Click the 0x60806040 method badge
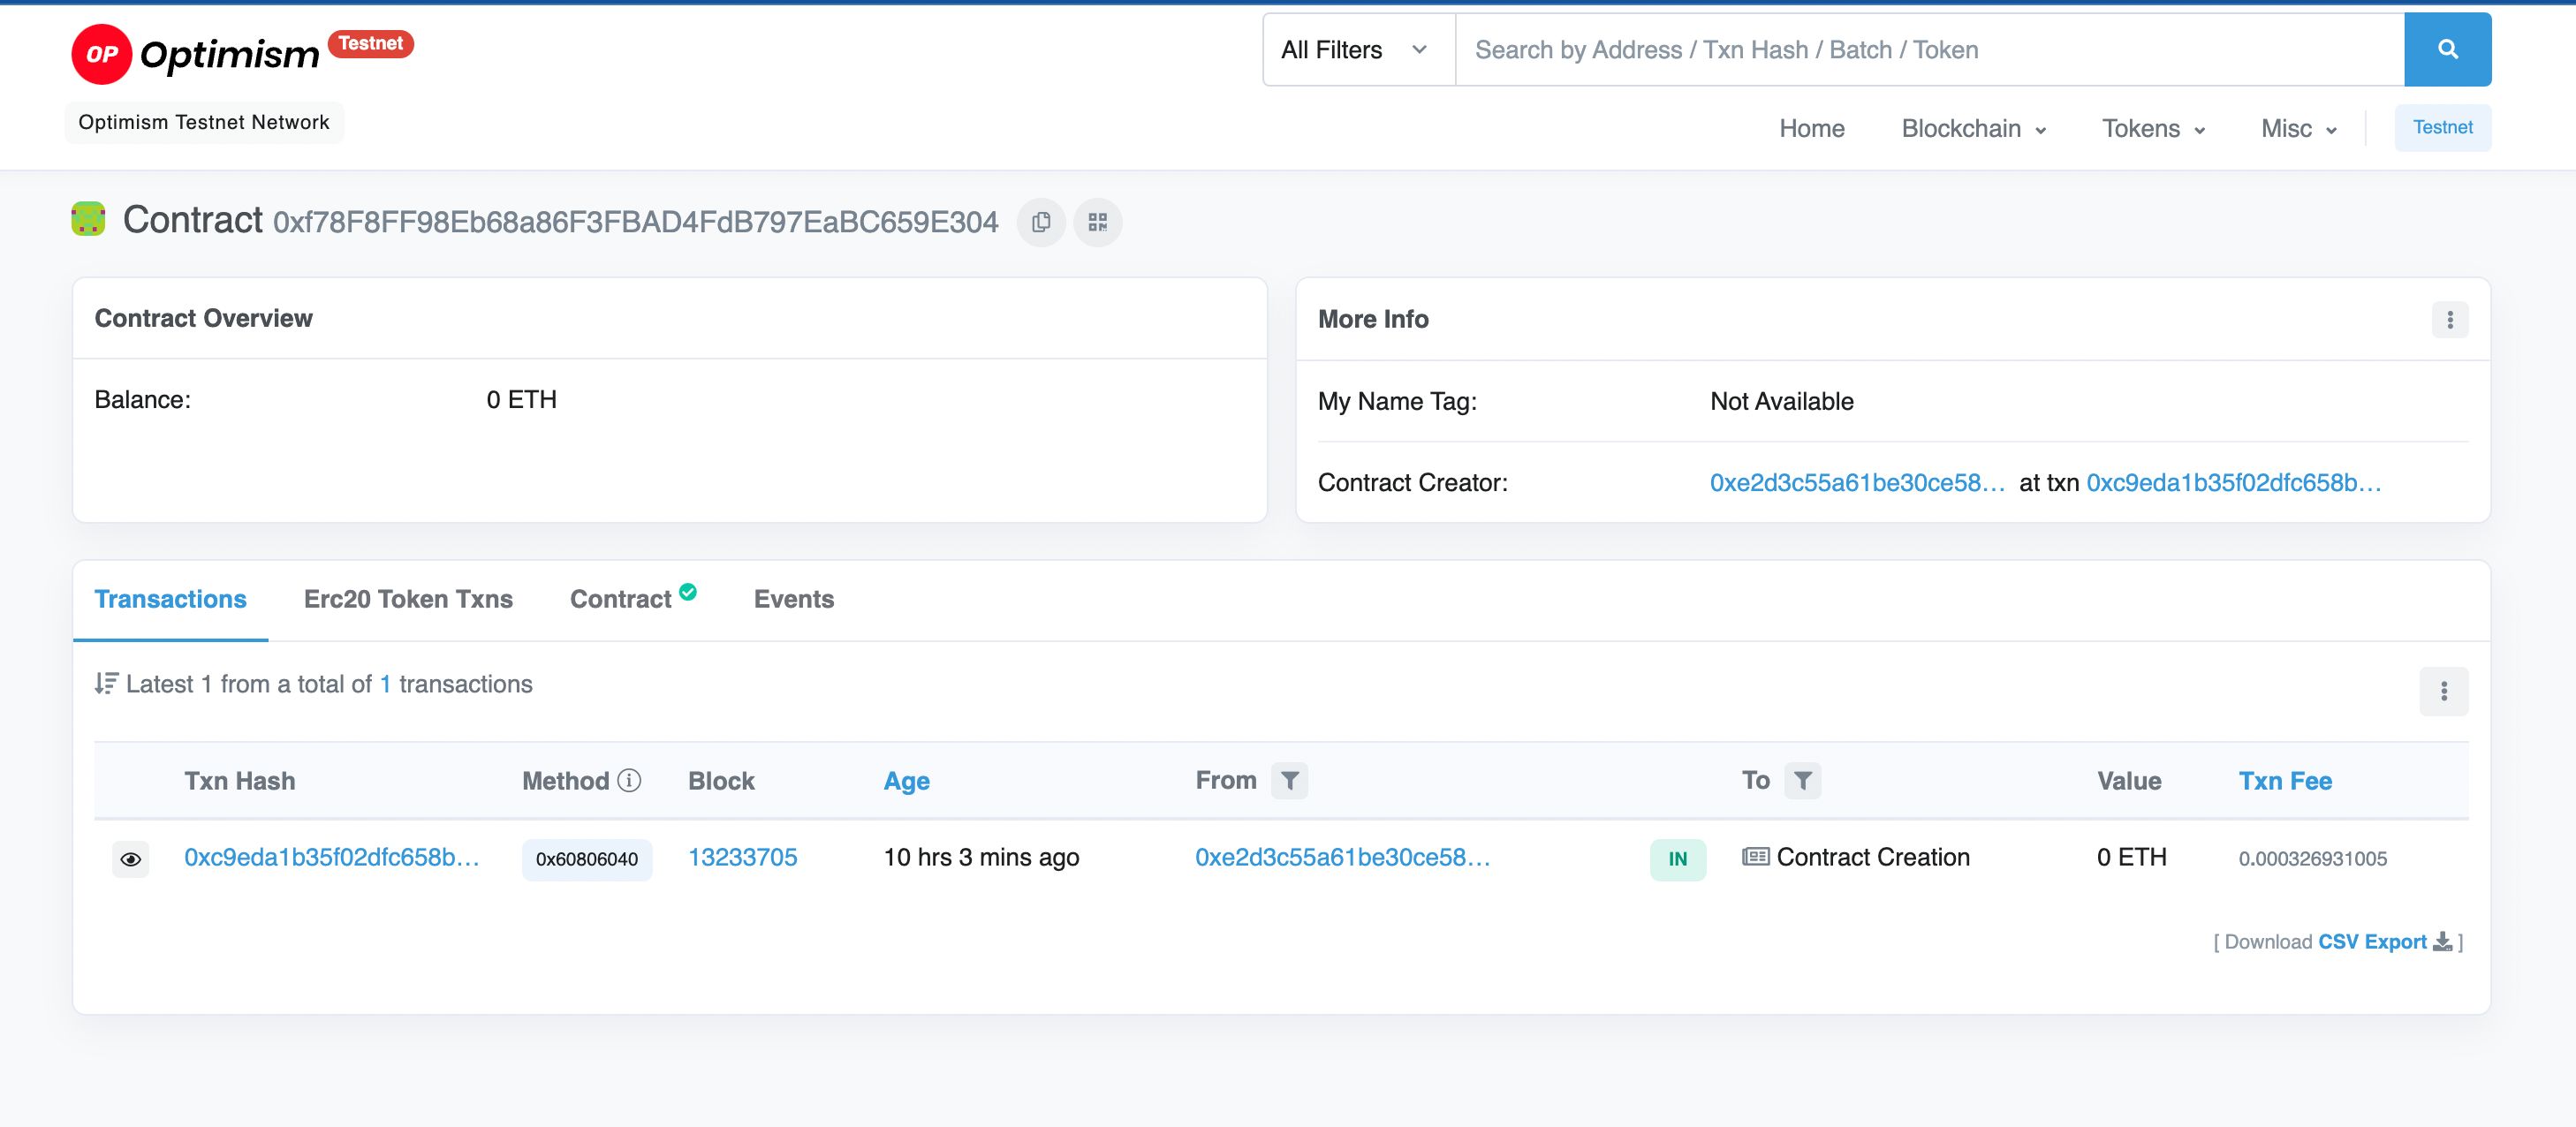This screenshot has width=2576, height=1127. point(587,859)
